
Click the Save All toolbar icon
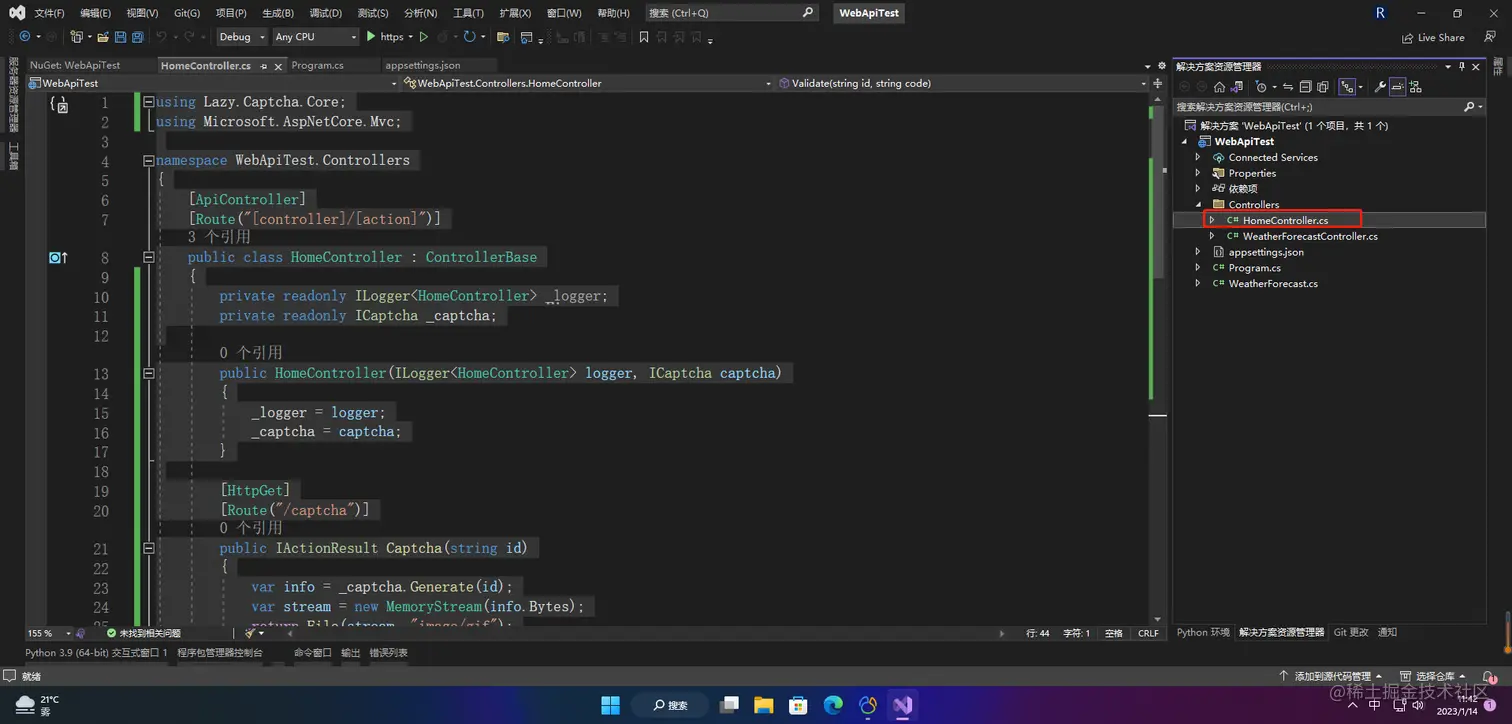(x=138, y=37)
